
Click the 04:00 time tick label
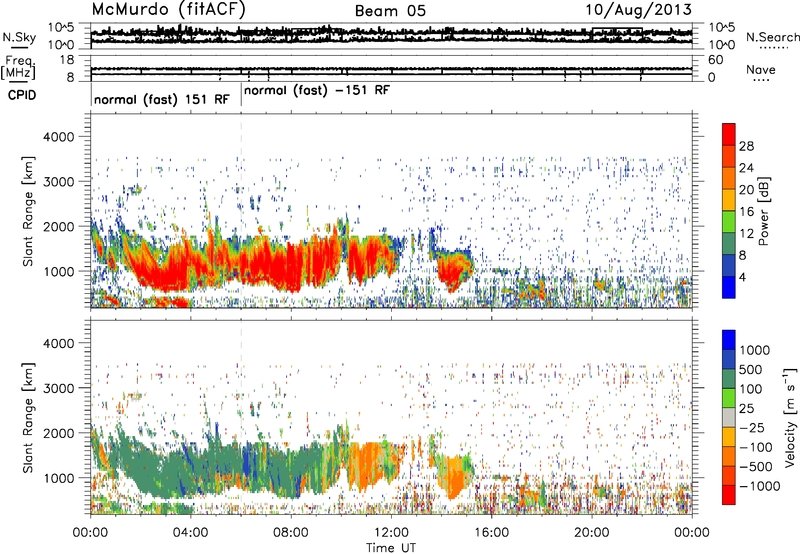(190, 533)
